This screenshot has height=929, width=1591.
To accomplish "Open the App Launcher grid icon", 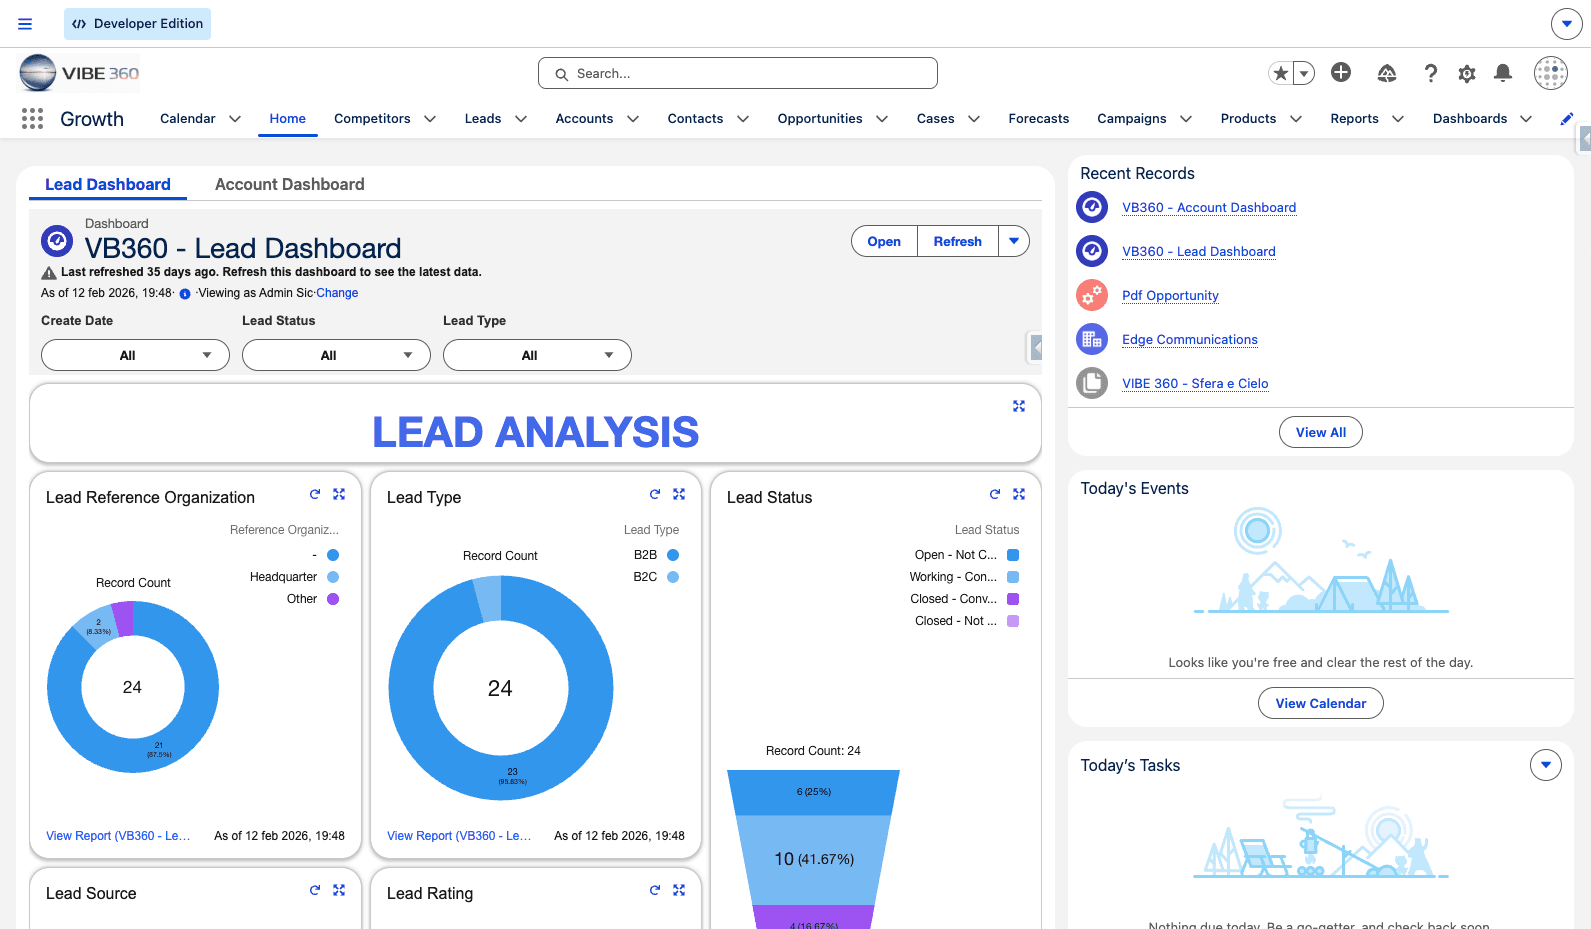I will [x=32, y=119].
